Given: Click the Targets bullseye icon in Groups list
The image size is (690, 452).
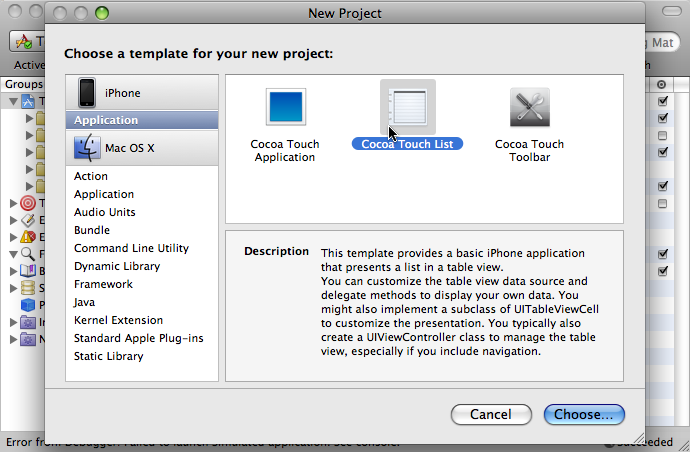Looking at the screenshot, I should [28, 203].
